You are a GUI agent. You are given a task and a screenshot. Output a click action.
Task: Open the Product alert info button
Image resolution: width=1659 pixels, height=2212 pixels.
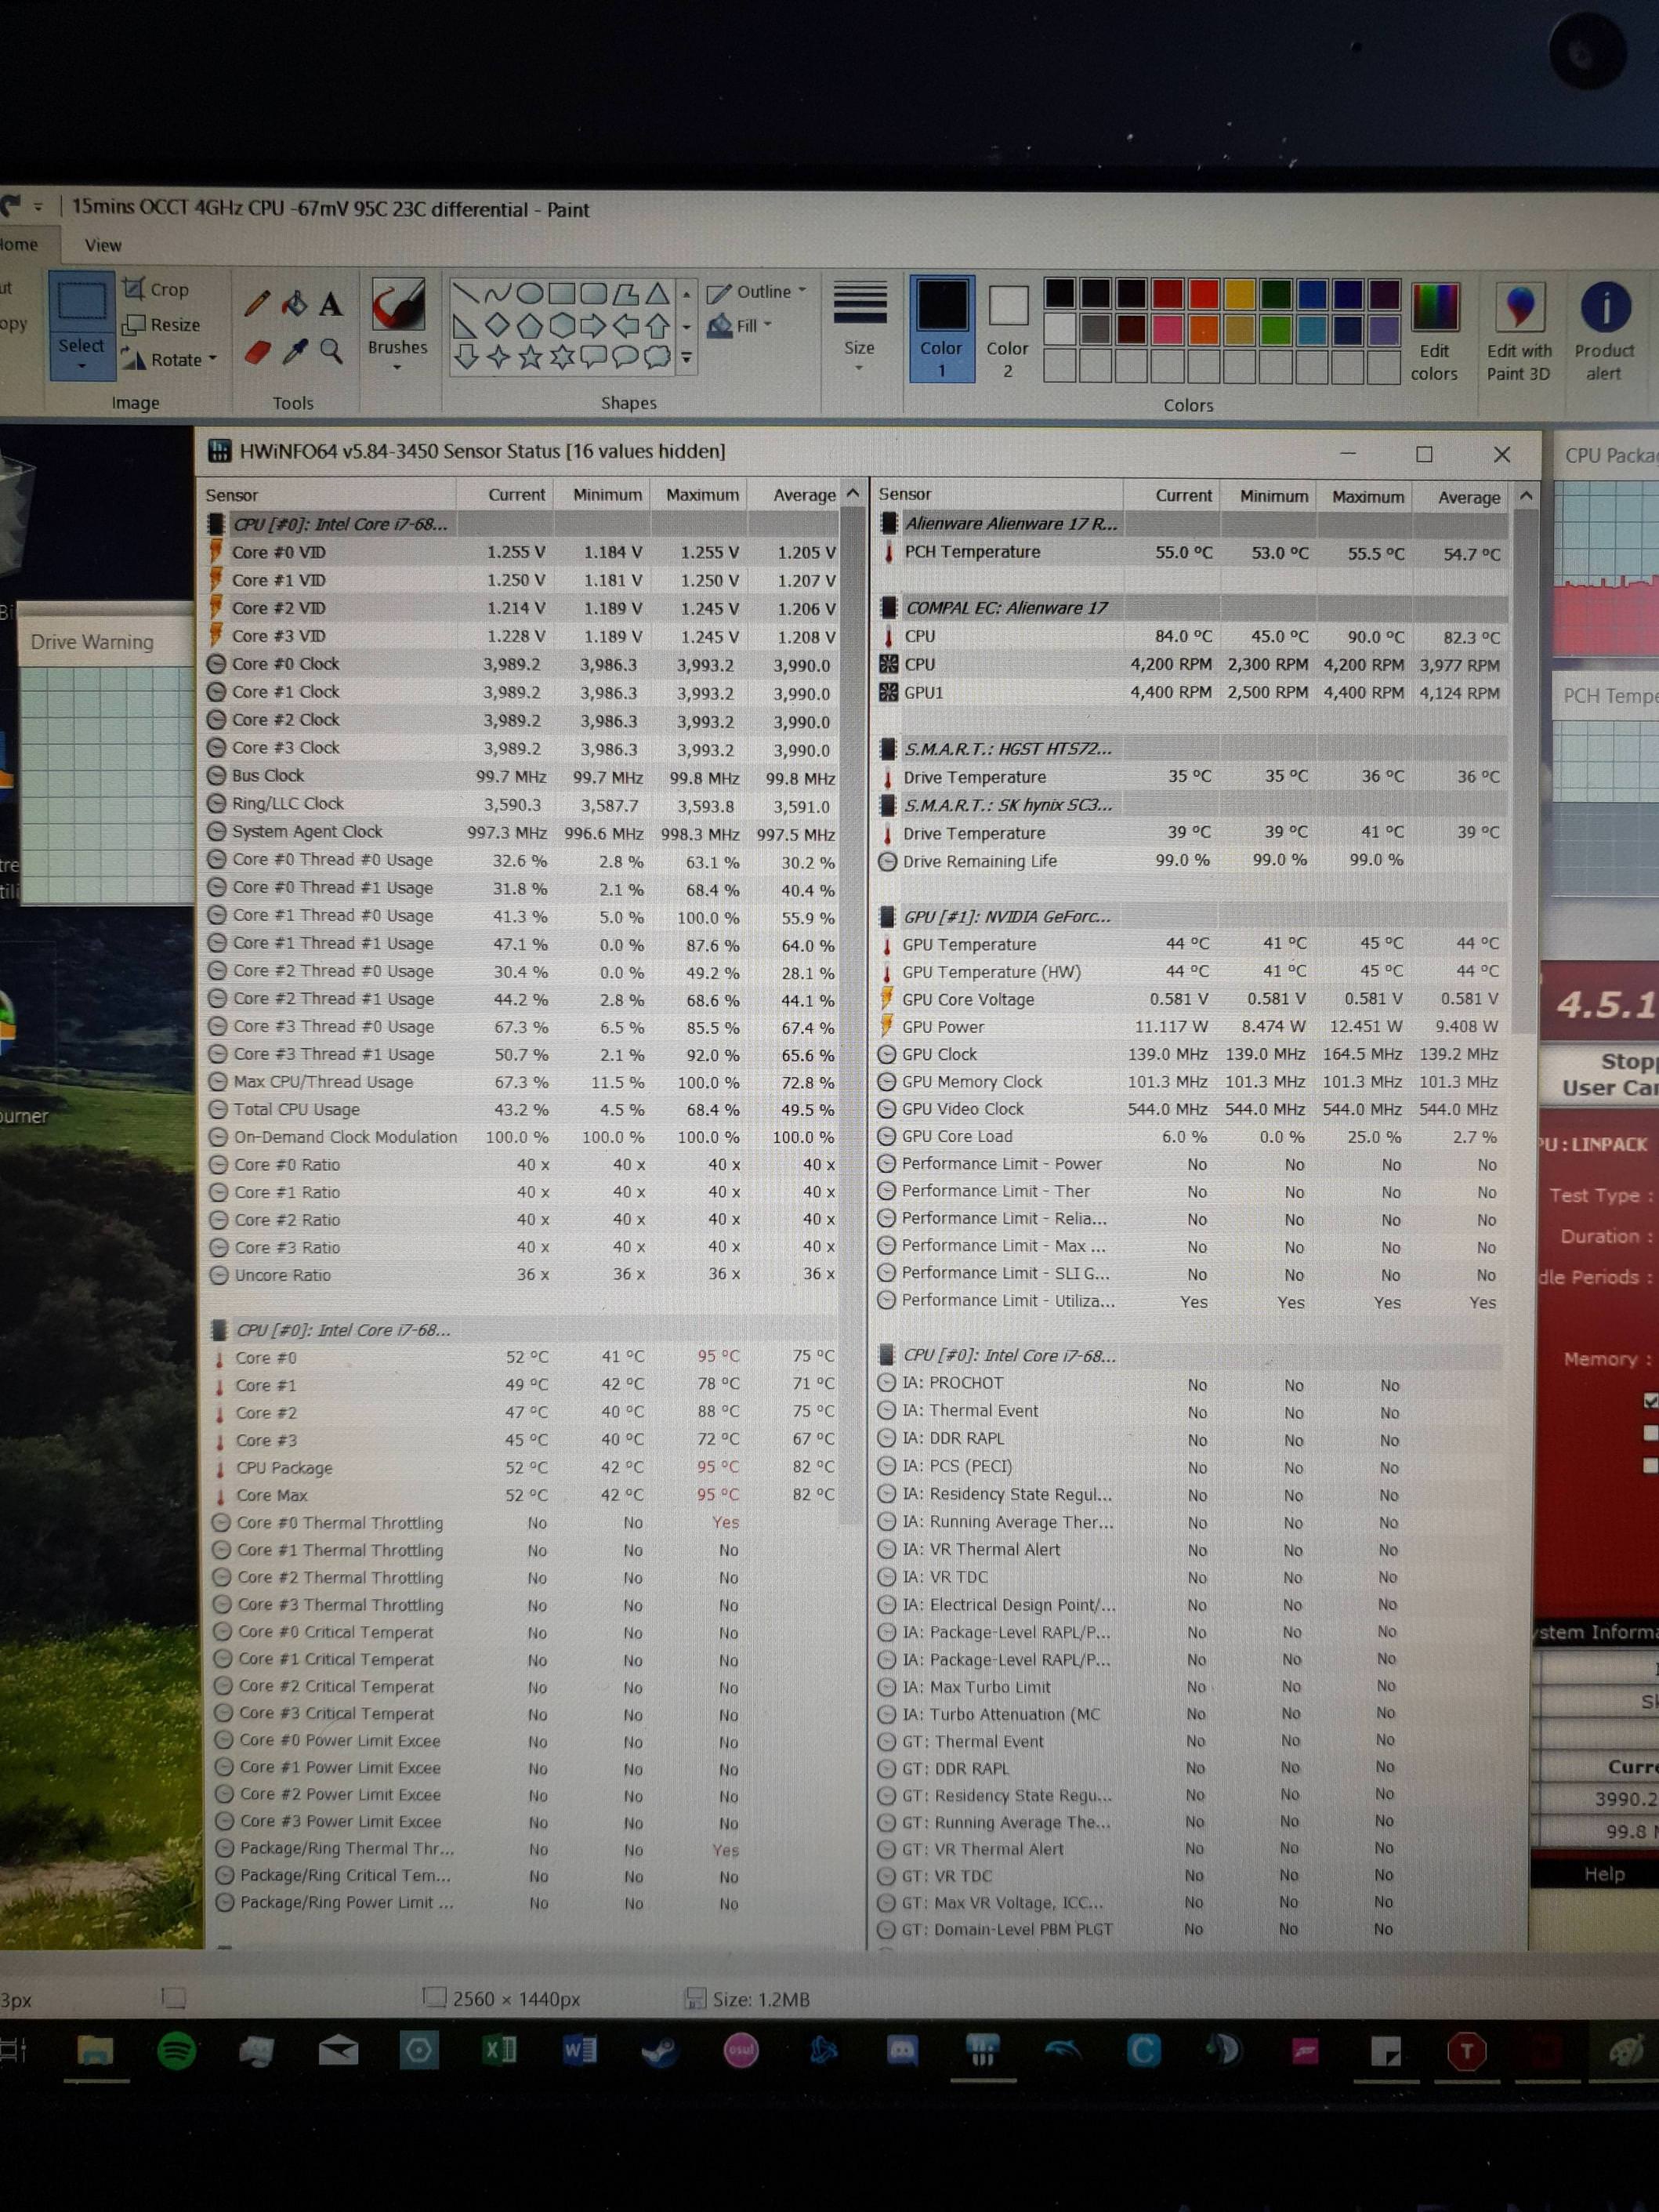[x=1604, y=332]
